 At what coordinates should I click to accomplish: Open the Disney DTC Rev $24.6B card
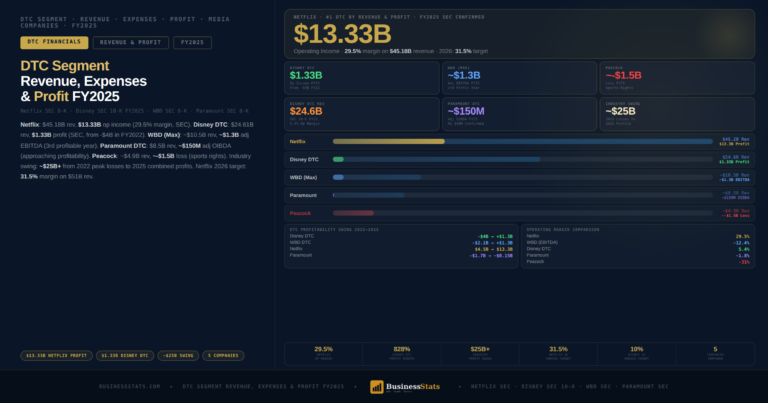[x=362, y=114]
